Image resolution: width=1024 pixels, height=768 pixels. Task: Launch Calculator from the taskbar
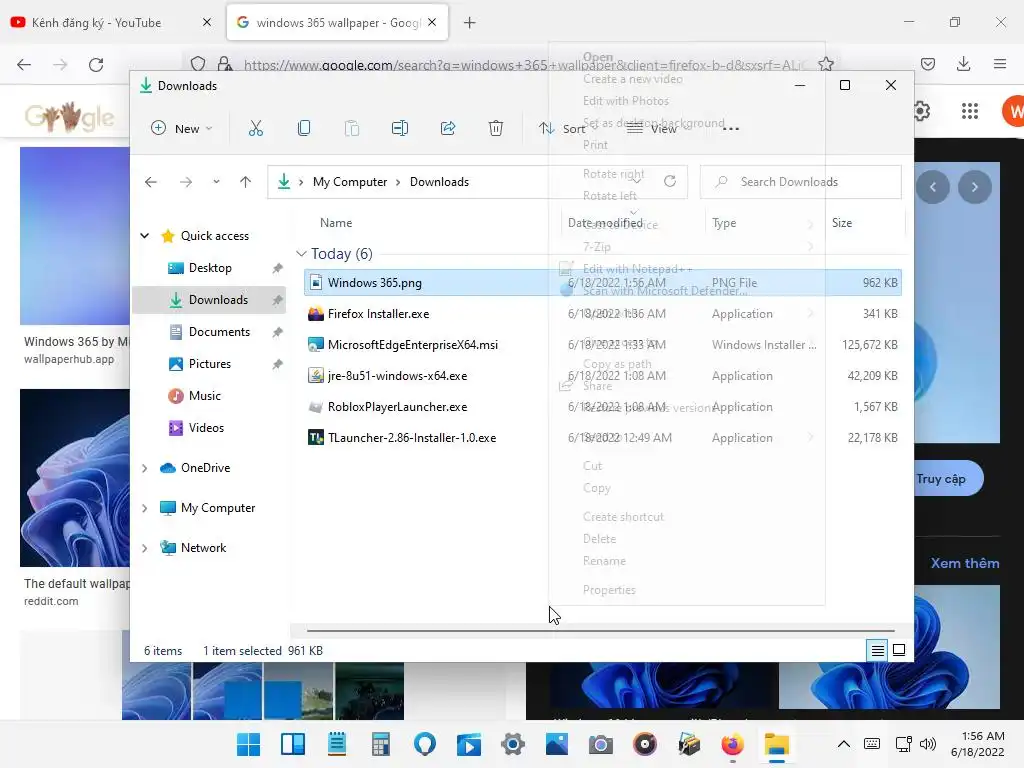coord(380,744)
